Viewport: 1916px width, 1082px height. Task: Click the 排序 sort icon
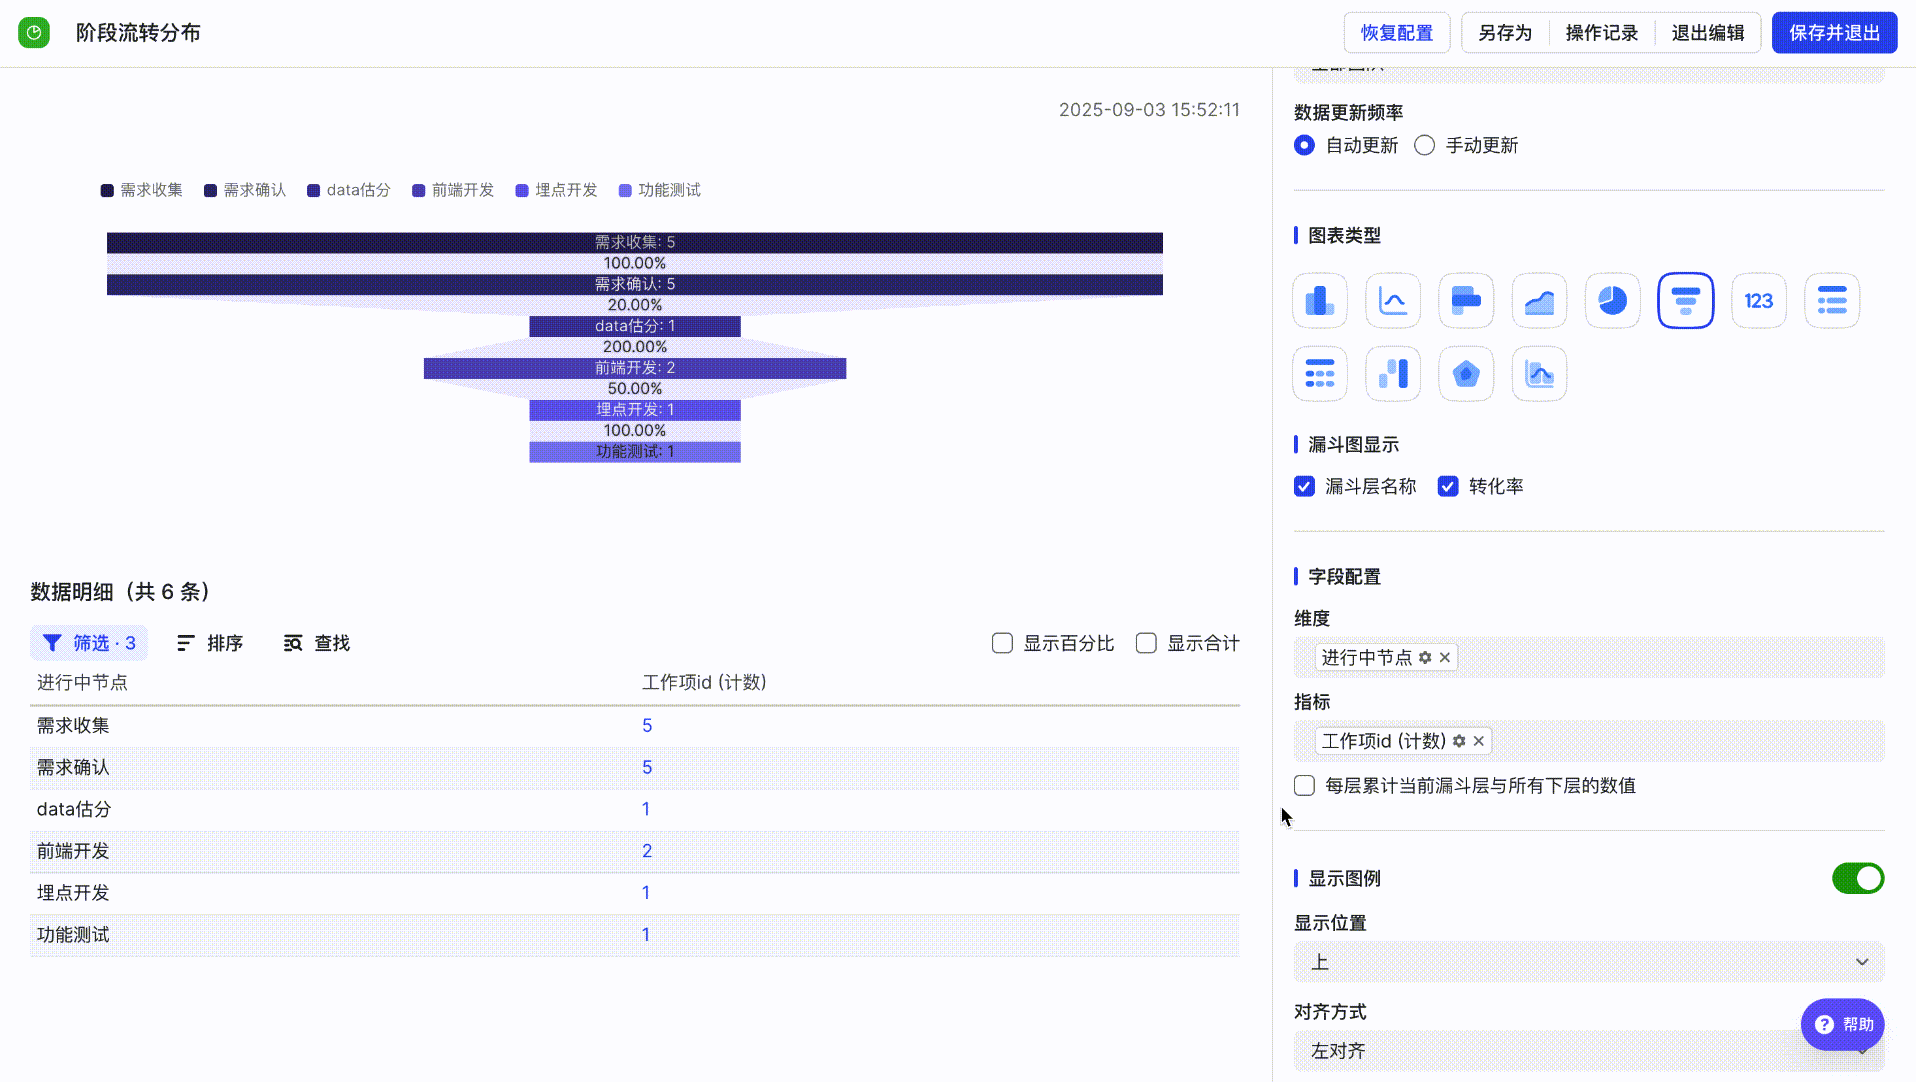click(186, 643)
